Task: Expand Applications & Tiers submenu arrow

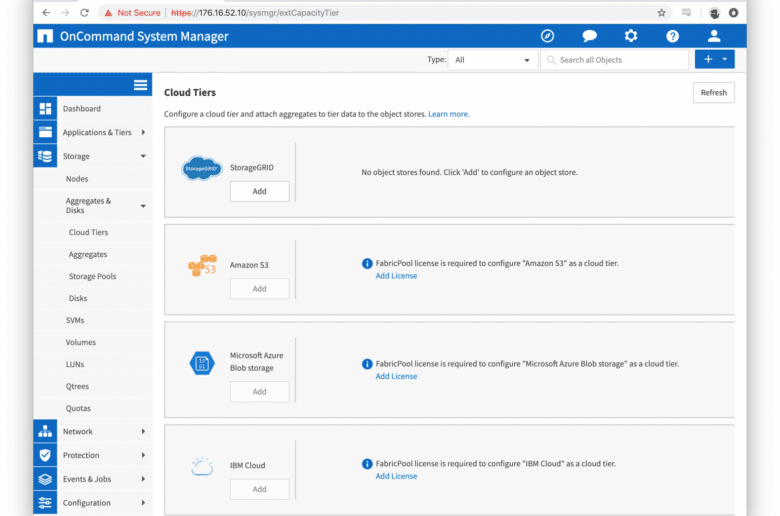Action: click(x=143, y=132)
